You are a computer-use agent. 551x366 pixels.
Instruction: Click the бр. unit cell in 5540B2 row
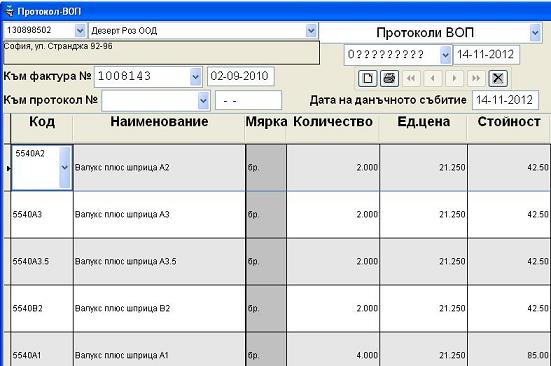pyautogui.click(x=266, y=308)
